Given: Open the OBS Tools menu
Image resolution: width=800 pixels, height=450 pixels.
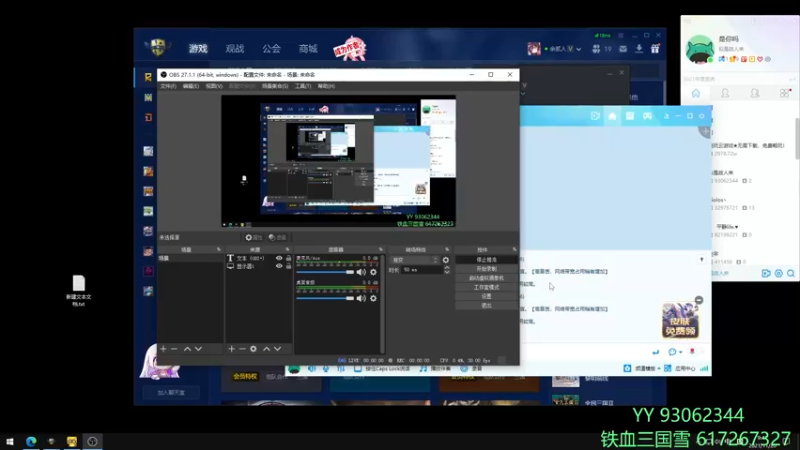Looking at the screenshot, I should (303, 86).
